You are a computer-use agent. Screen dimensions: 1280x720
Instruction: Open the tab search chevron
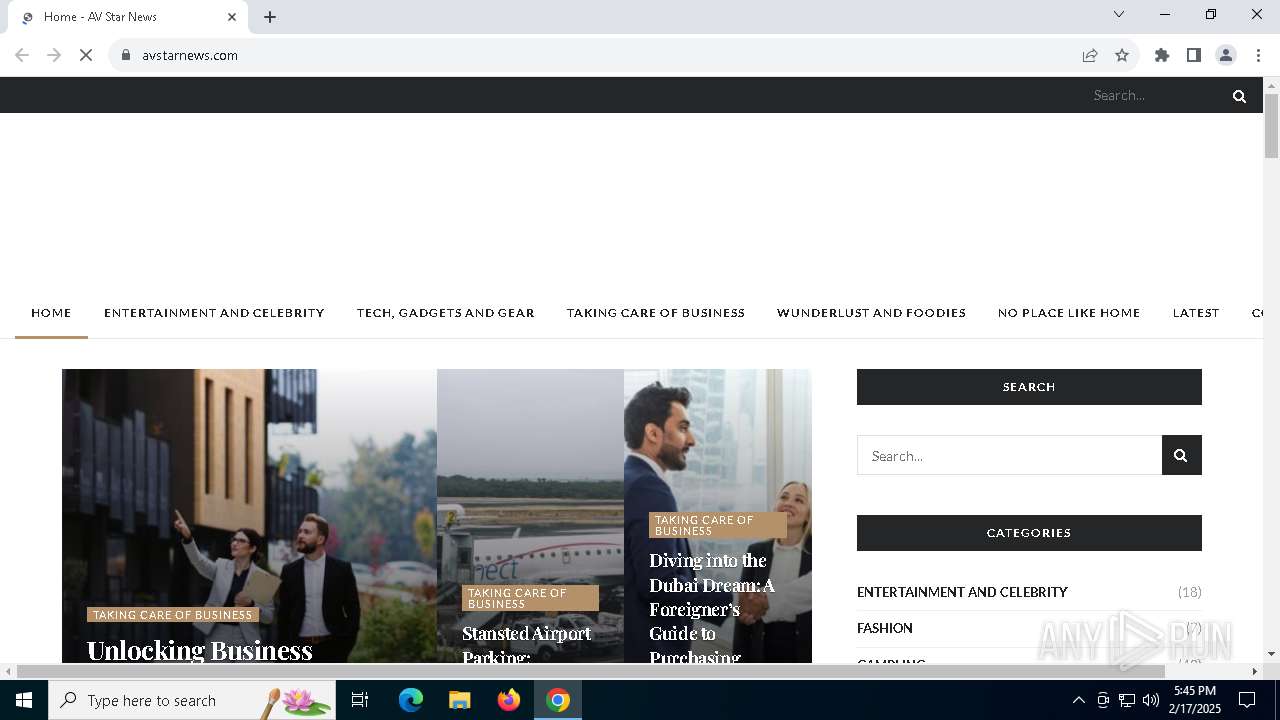pyautogui.click(x=1119, y=14)
